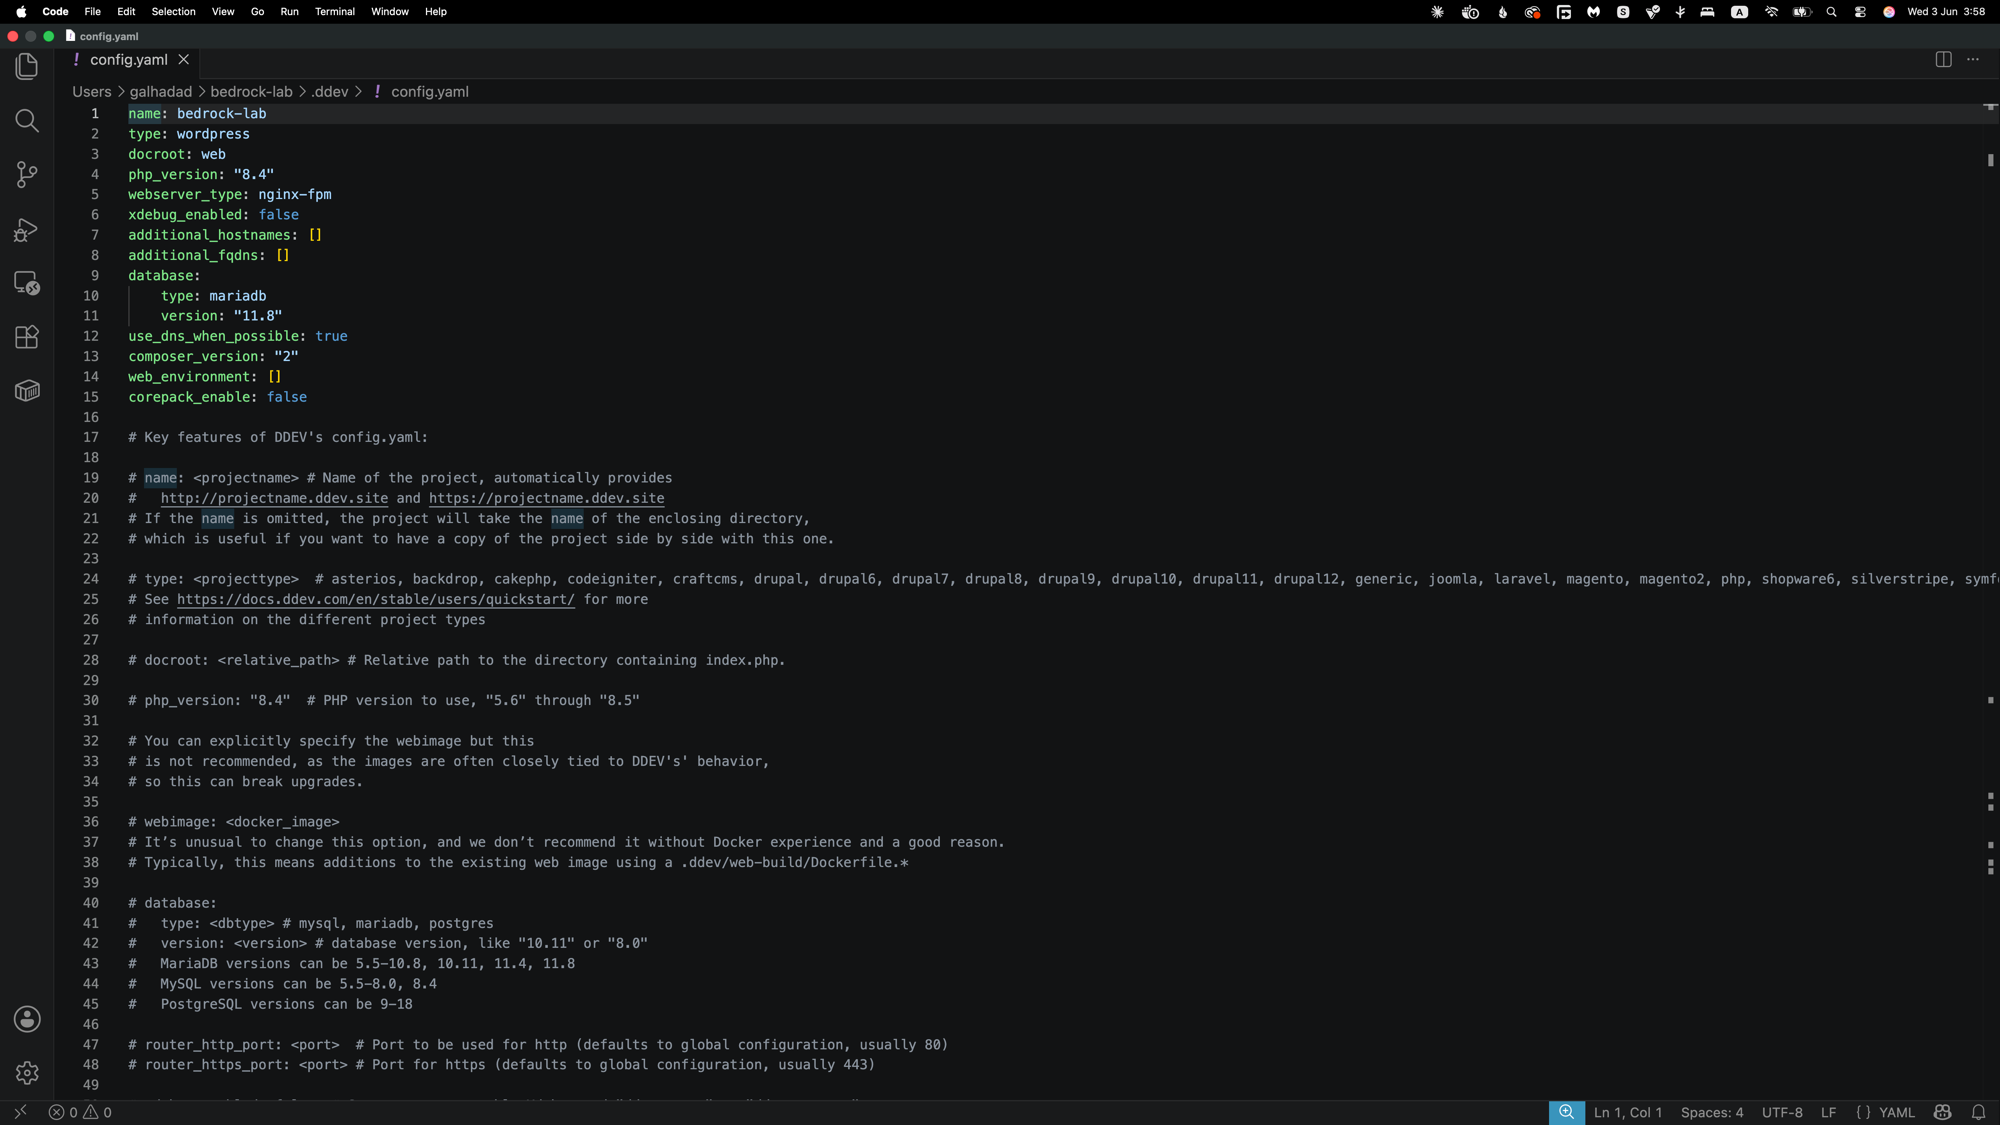This screenshot has height=1125, width=2000.
Task: Open the Apple menu
Action: click(x=21, y=12)
